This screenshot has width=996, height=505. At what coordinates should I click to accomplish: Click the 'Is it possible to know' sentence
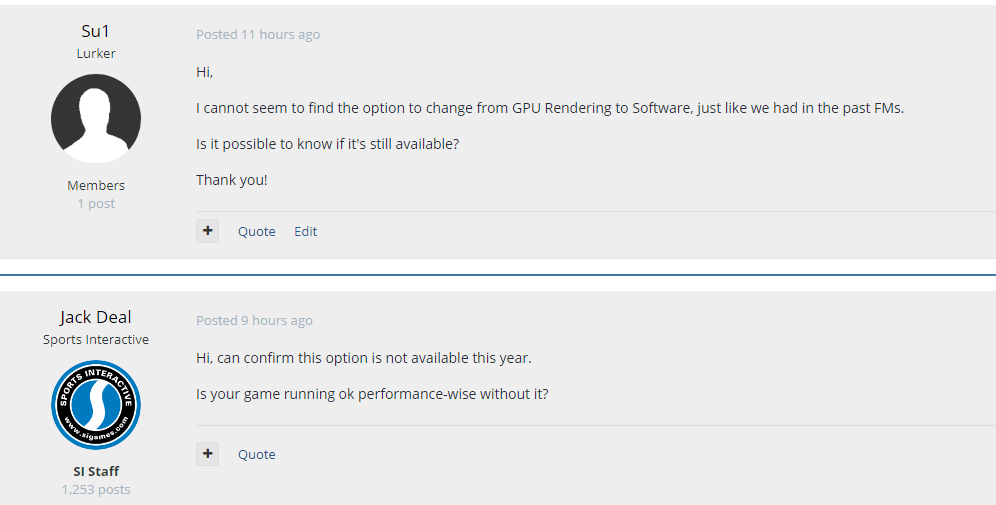coord(327,144)
